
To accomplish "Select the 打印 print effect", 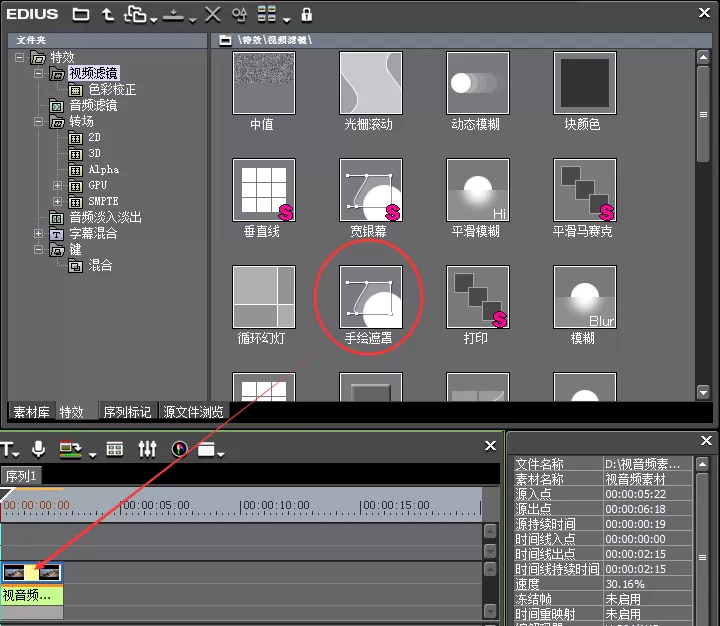I will point(478,297).
